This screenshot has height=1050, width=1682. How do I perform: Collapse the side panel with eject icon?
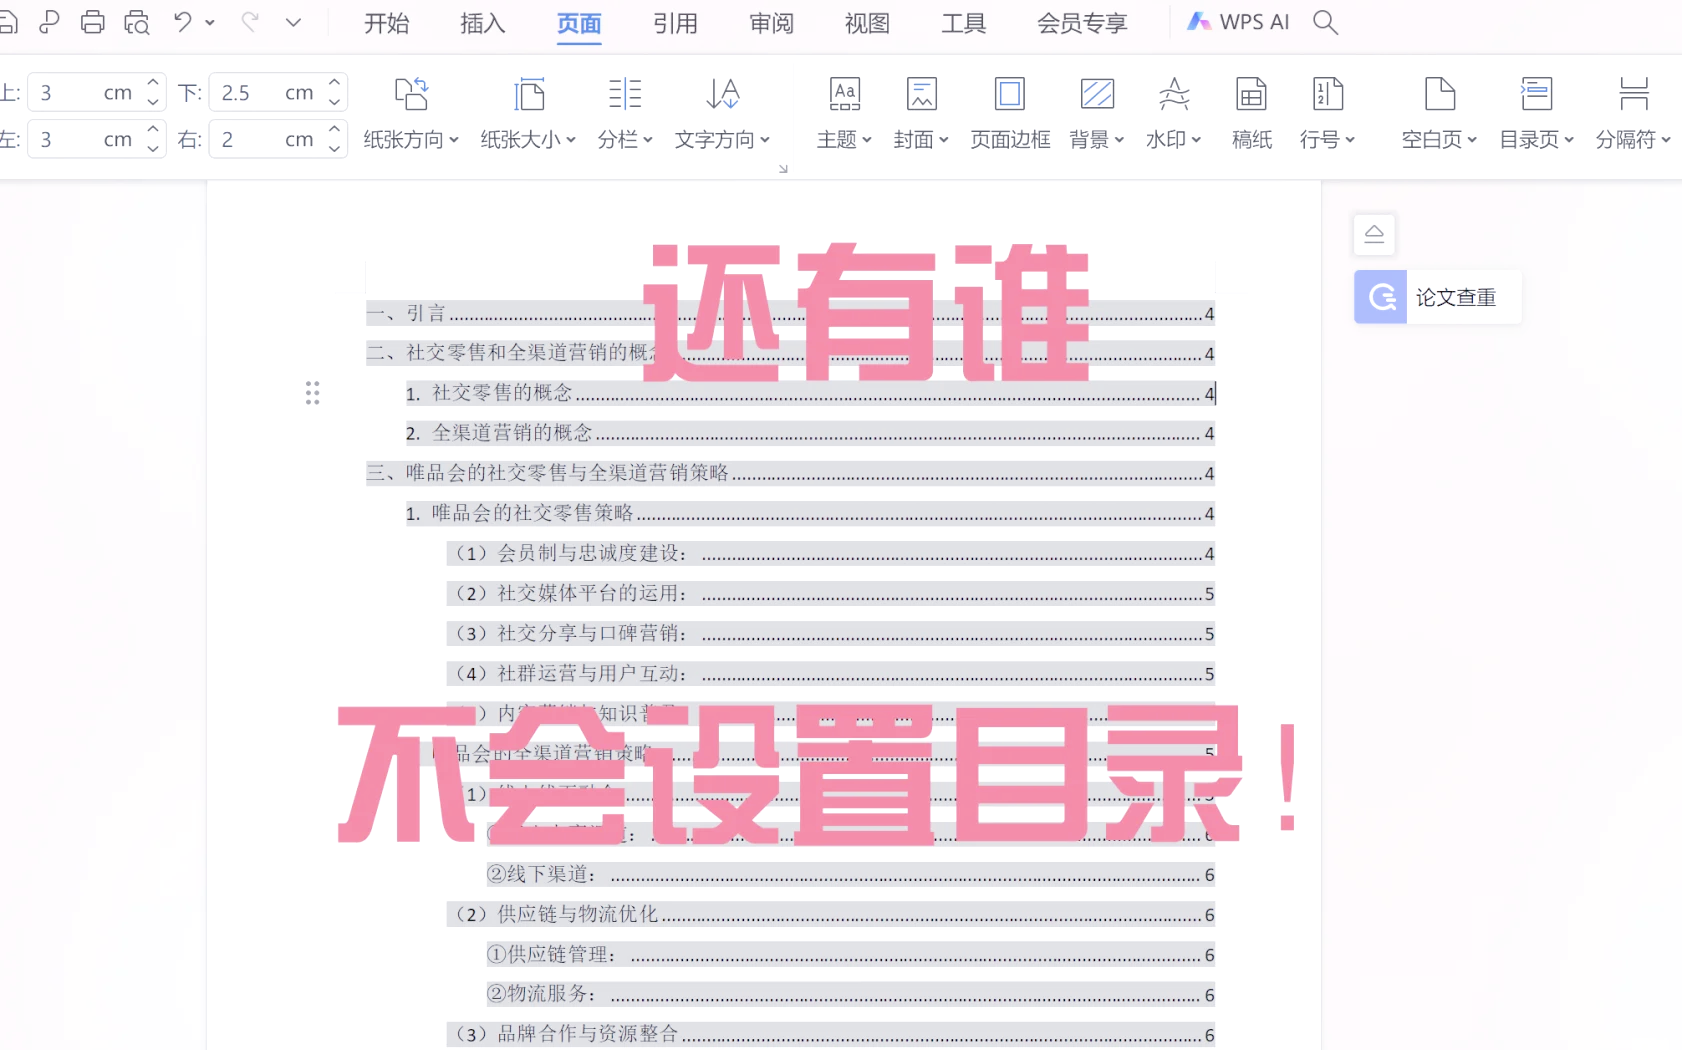[1374, 234]
